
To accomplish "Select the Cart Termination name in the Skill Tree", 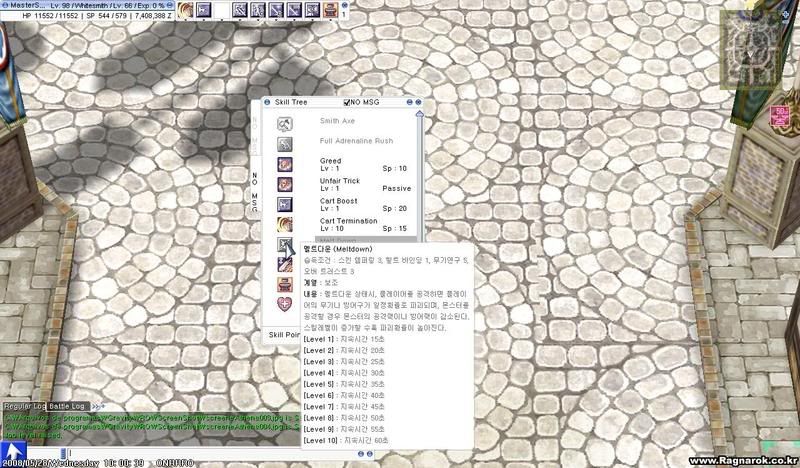I will point(348,220).
